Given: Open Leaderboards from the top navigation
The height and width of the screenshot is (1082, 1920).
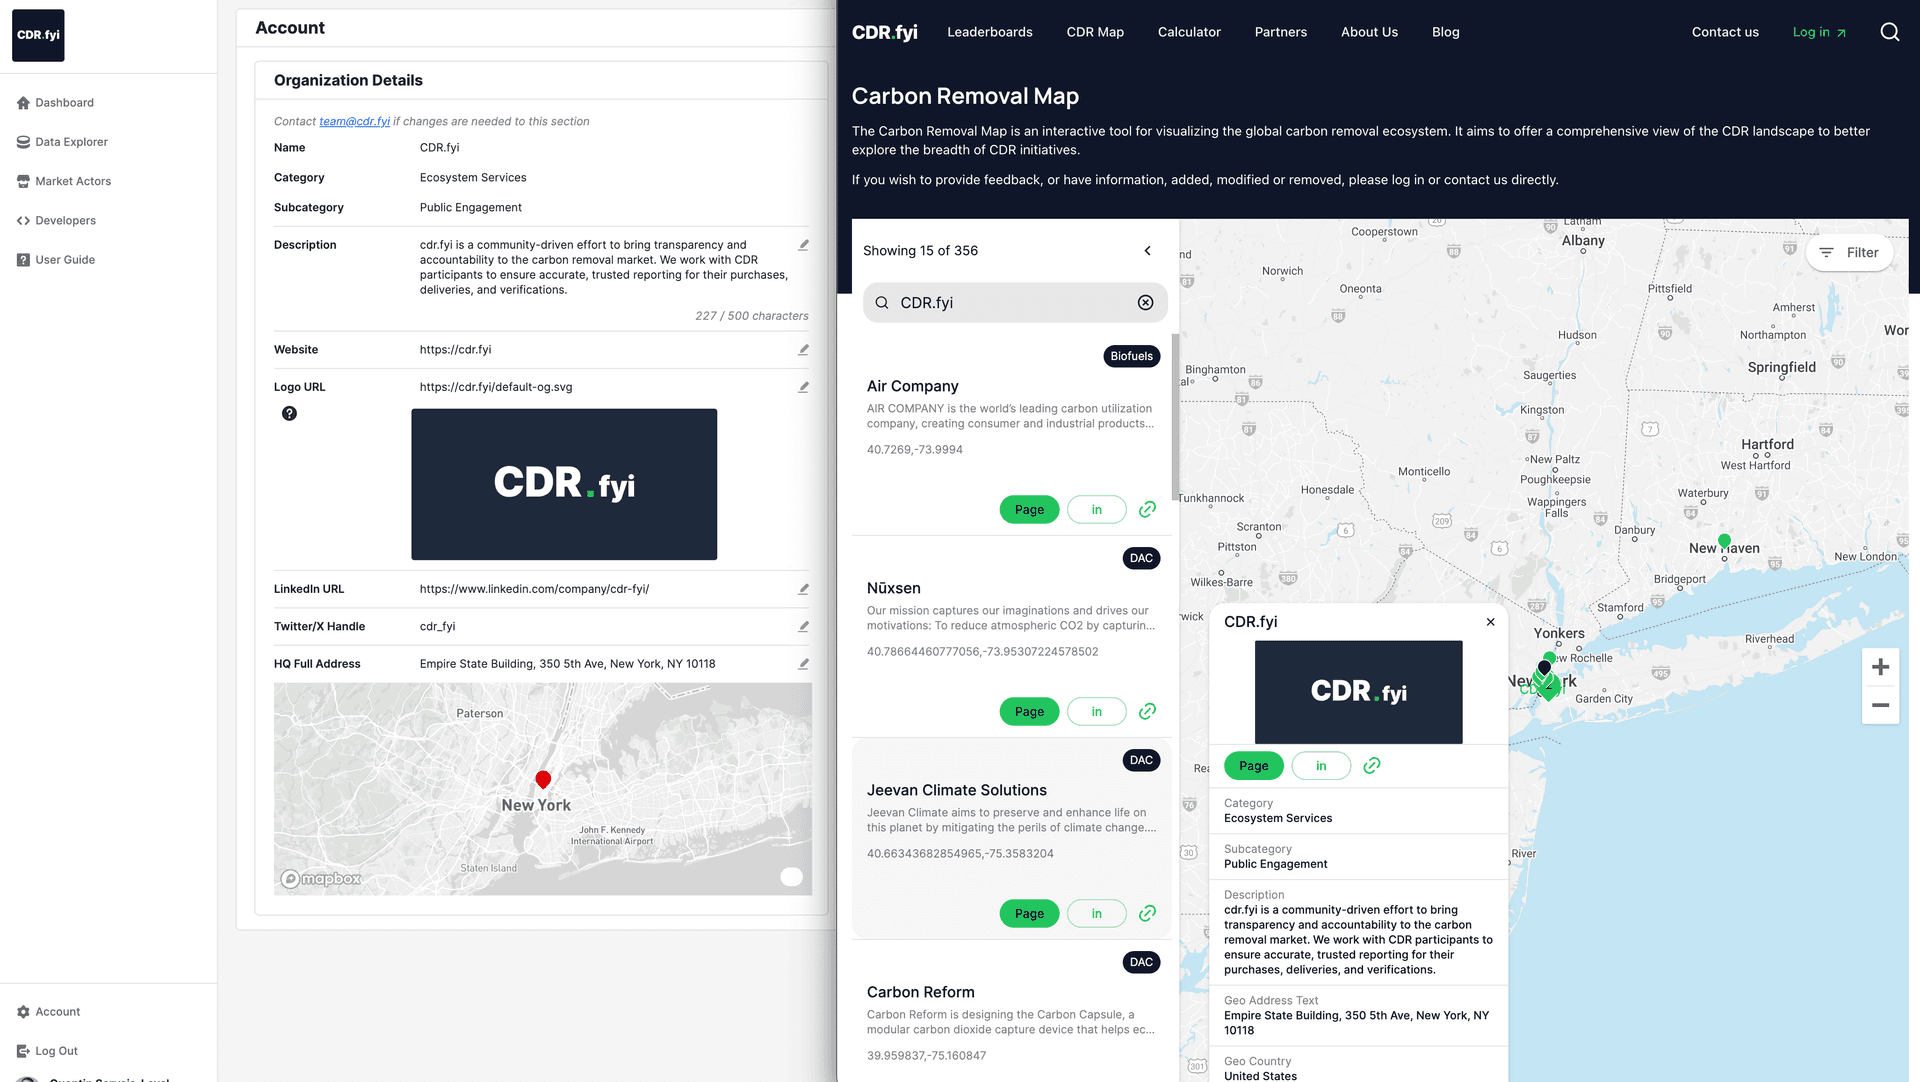Looking at the screenshot, I should (x=990, y=32).
